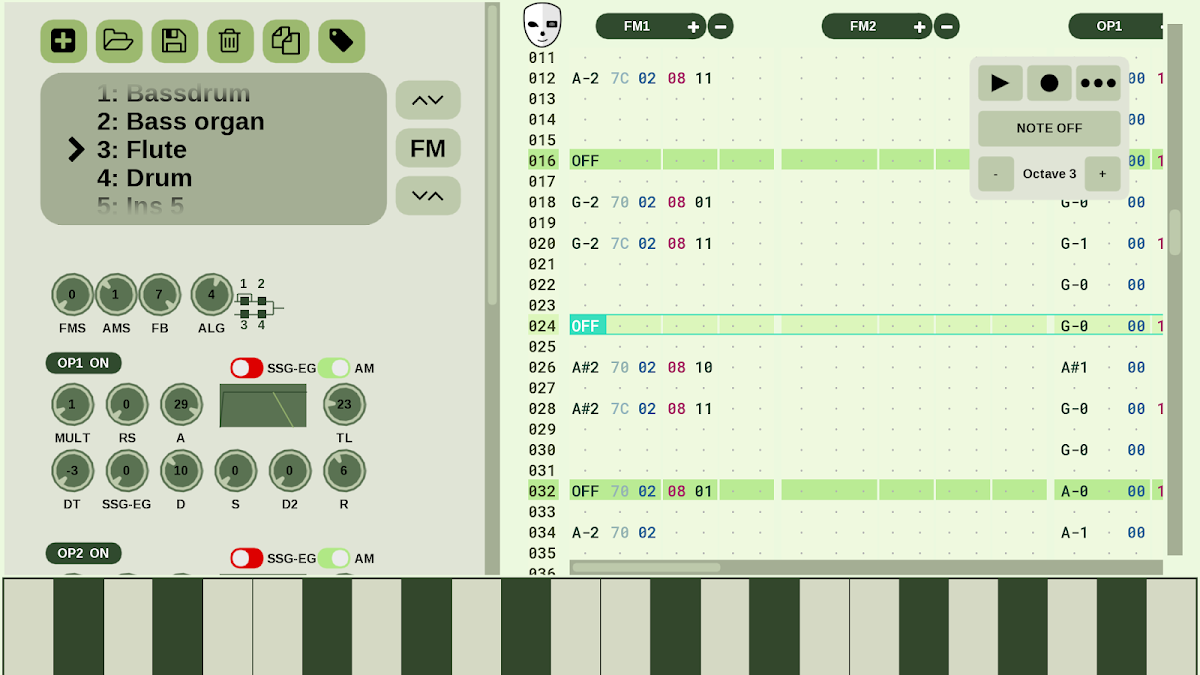Click the NOTE OFF button
Image resolution: width=1200 pixels, height=675 pixels.
pos(1049,128)
